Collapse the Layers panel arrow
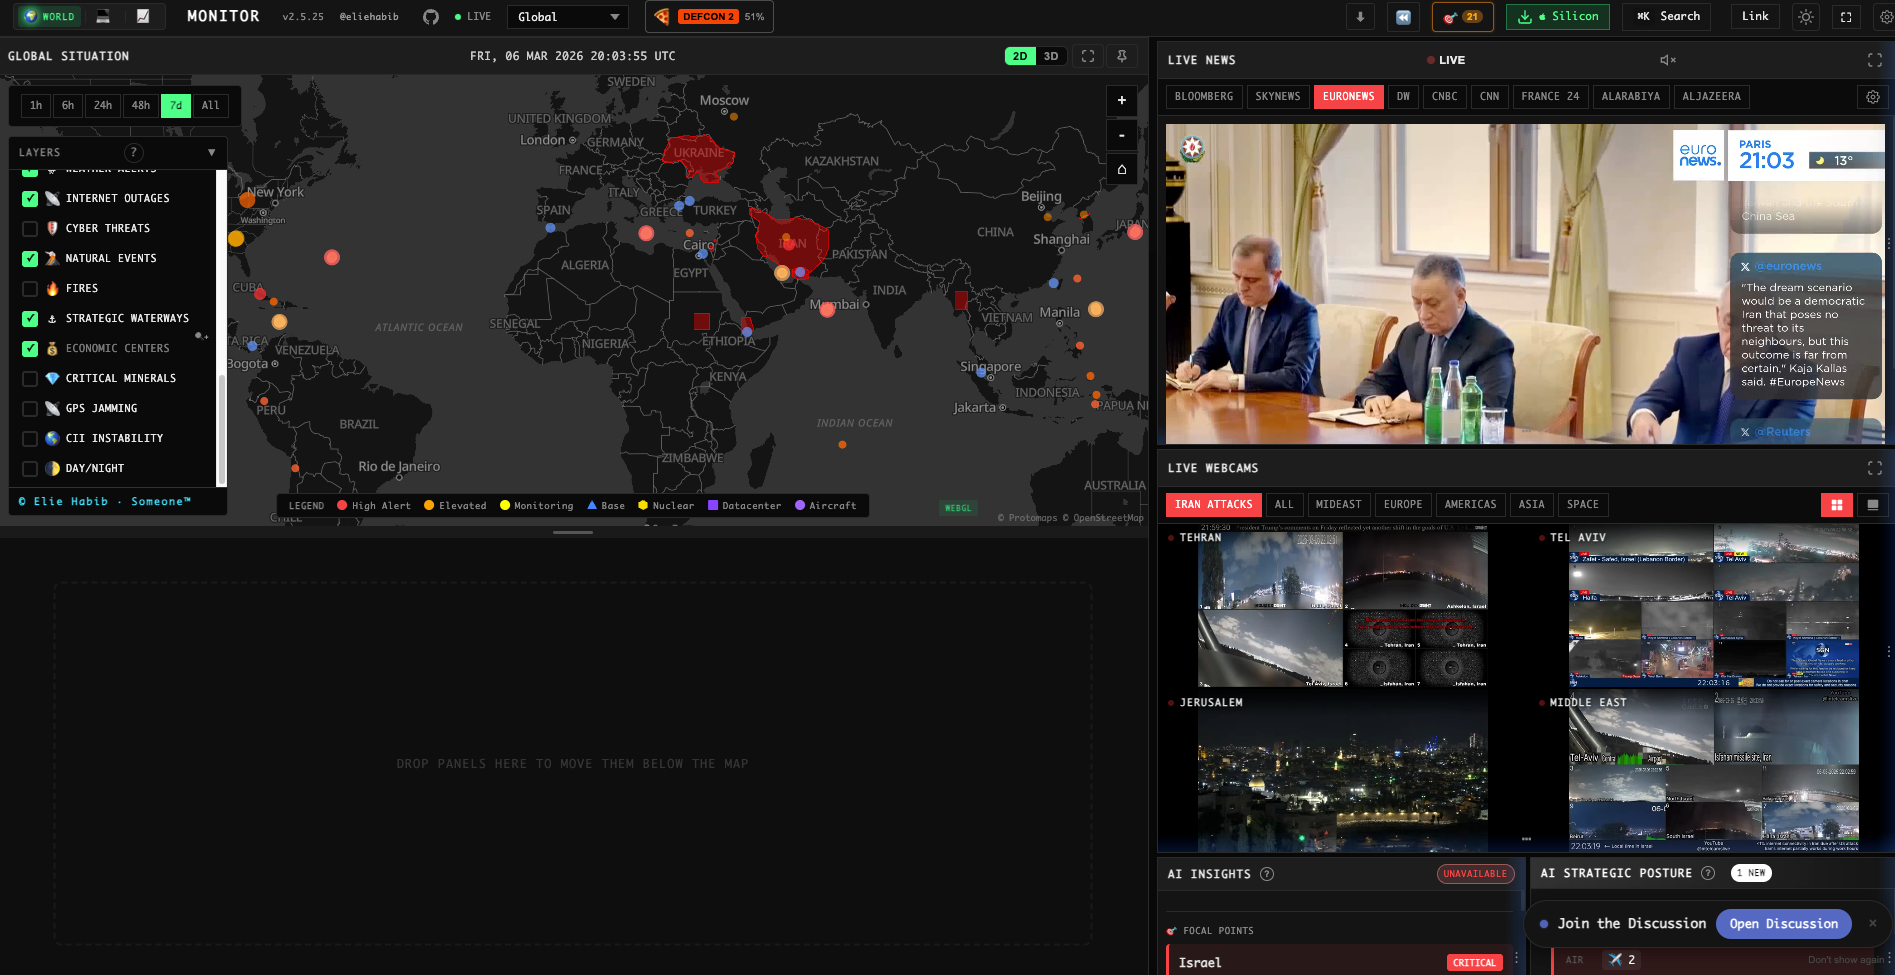This screenshot has height=975, width=1895. click(x=211, y=153)
